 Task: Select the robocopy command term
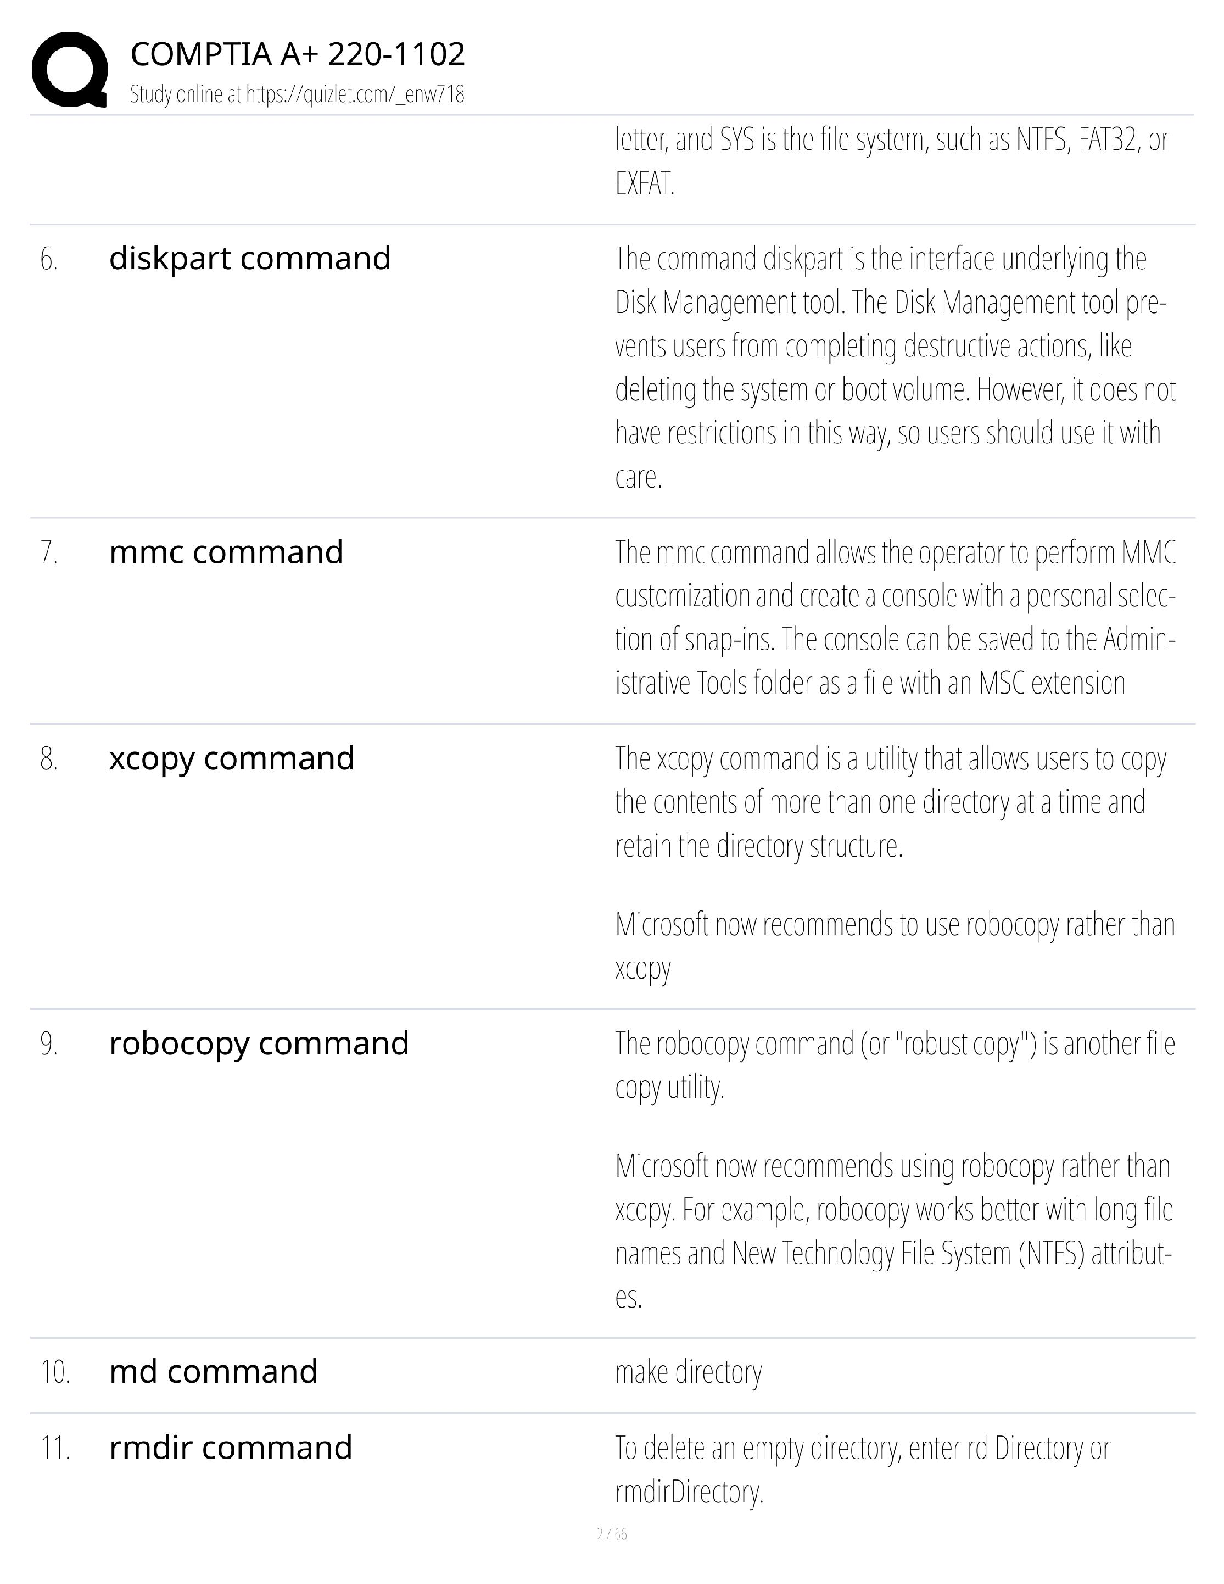point(258,1044)
